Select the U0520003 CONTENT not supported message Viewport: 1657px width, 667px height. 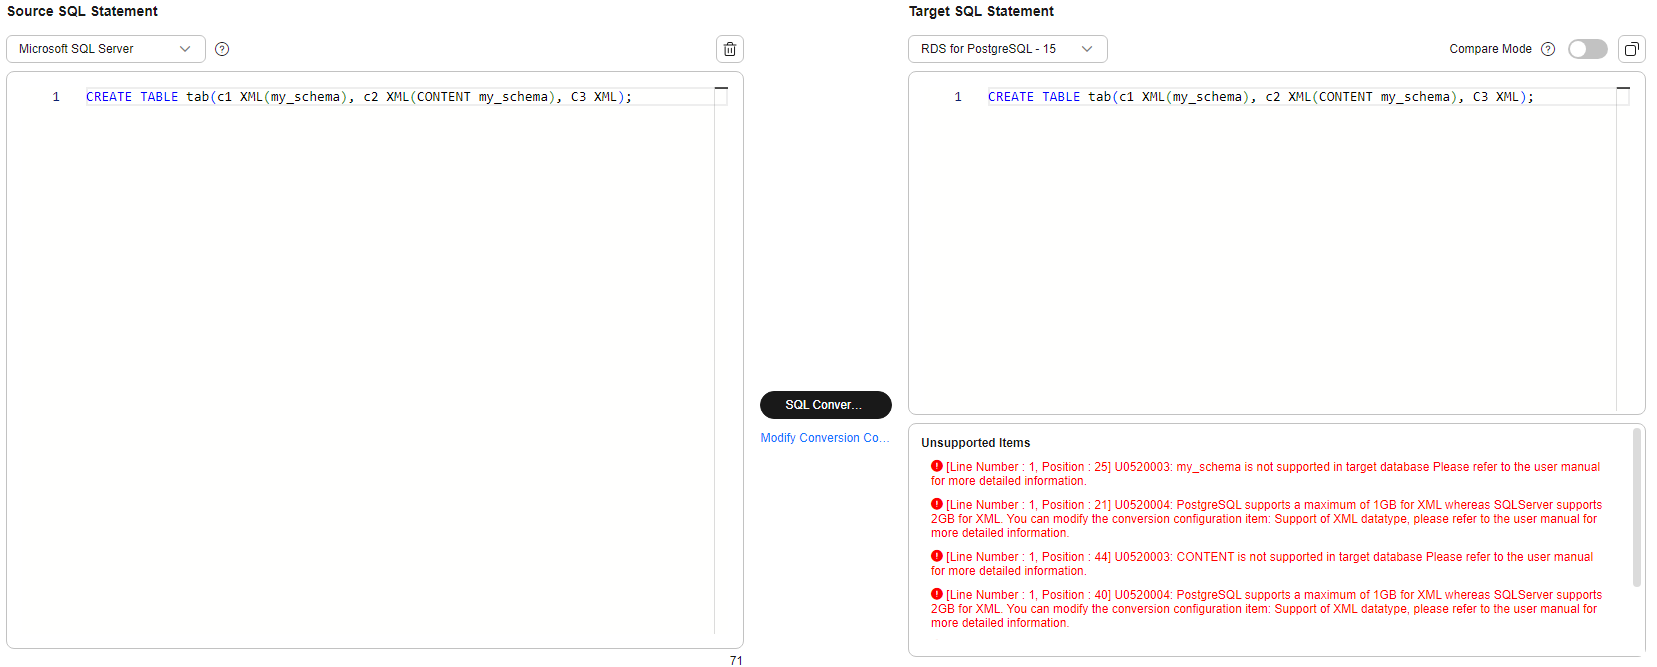click(1262, 564)
